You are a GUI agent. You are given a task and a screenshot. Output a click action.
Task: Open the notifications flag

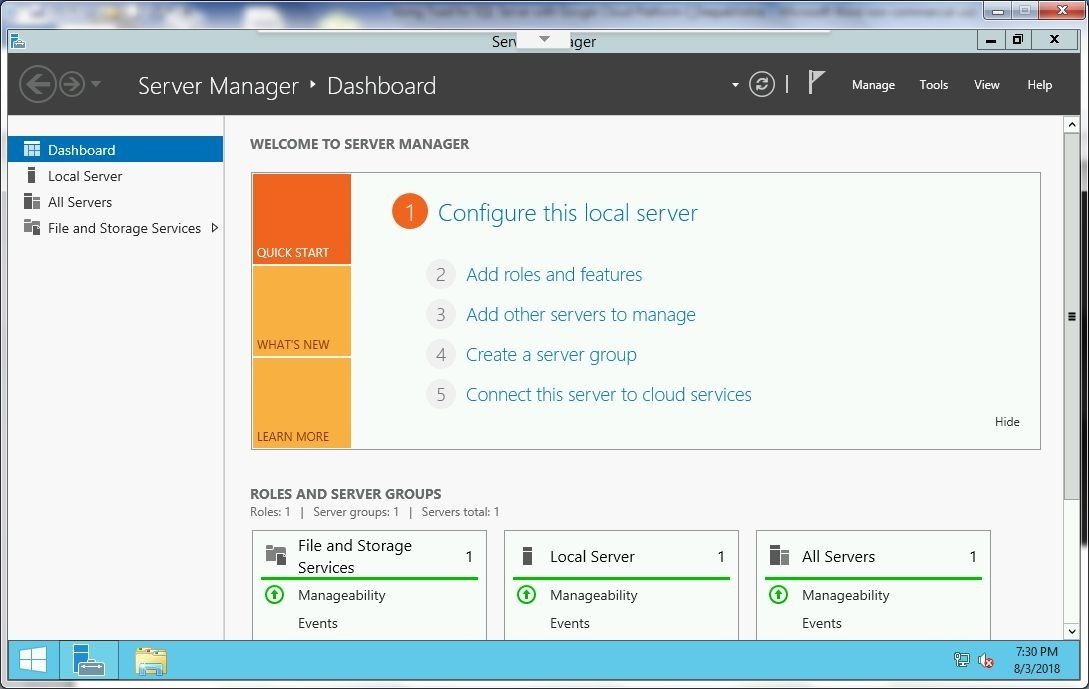[x=814, y=82]
